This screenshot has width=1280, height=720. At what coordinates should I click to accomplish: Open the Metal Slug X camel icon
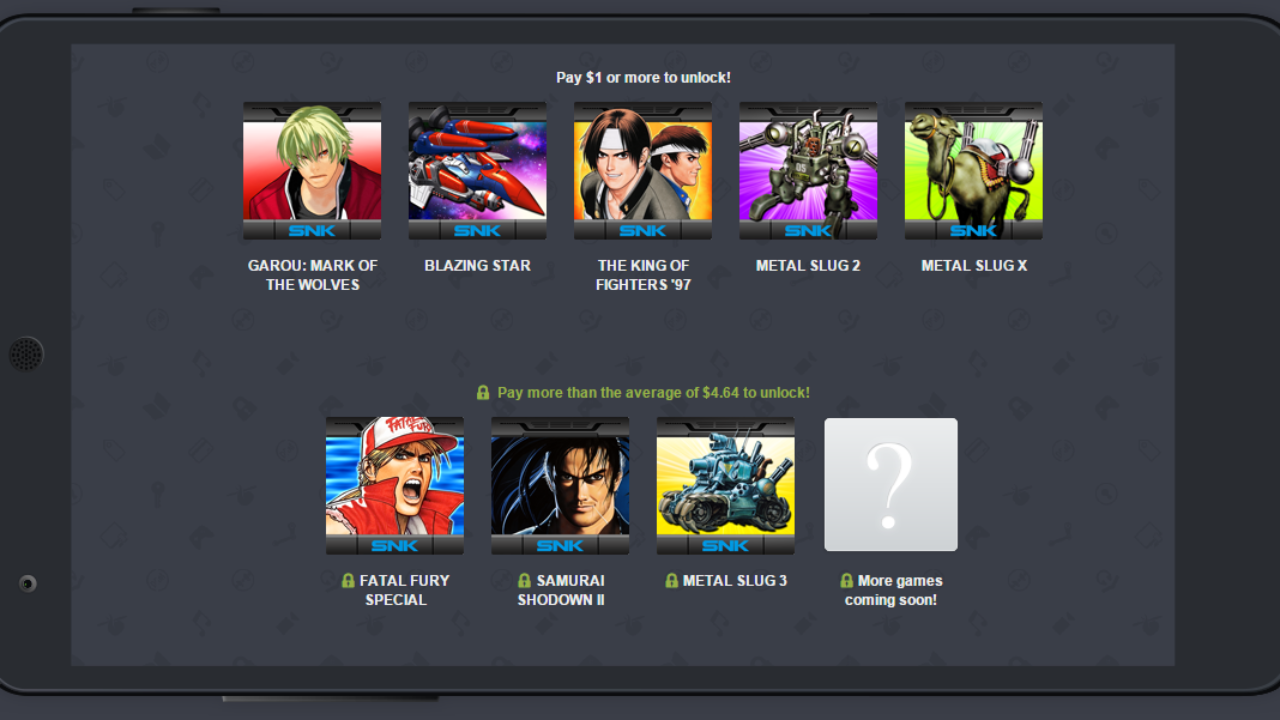(x=974, y=171)
